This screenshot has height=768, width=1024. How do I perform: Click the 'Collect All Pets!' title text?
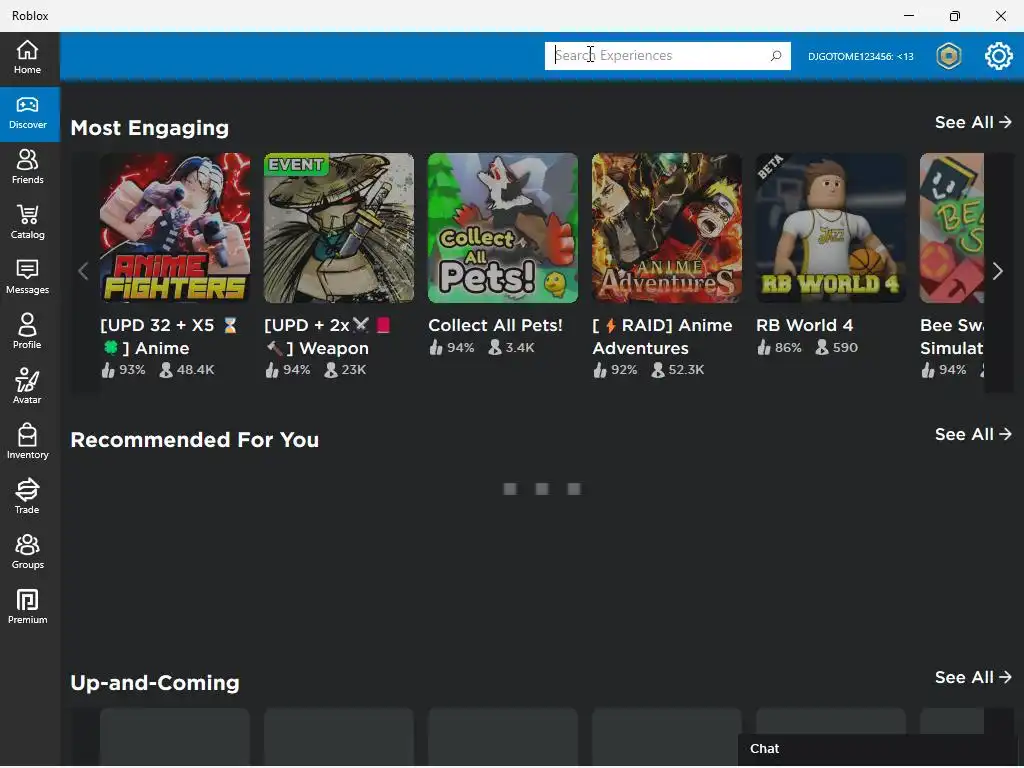(x=495, y=325)
